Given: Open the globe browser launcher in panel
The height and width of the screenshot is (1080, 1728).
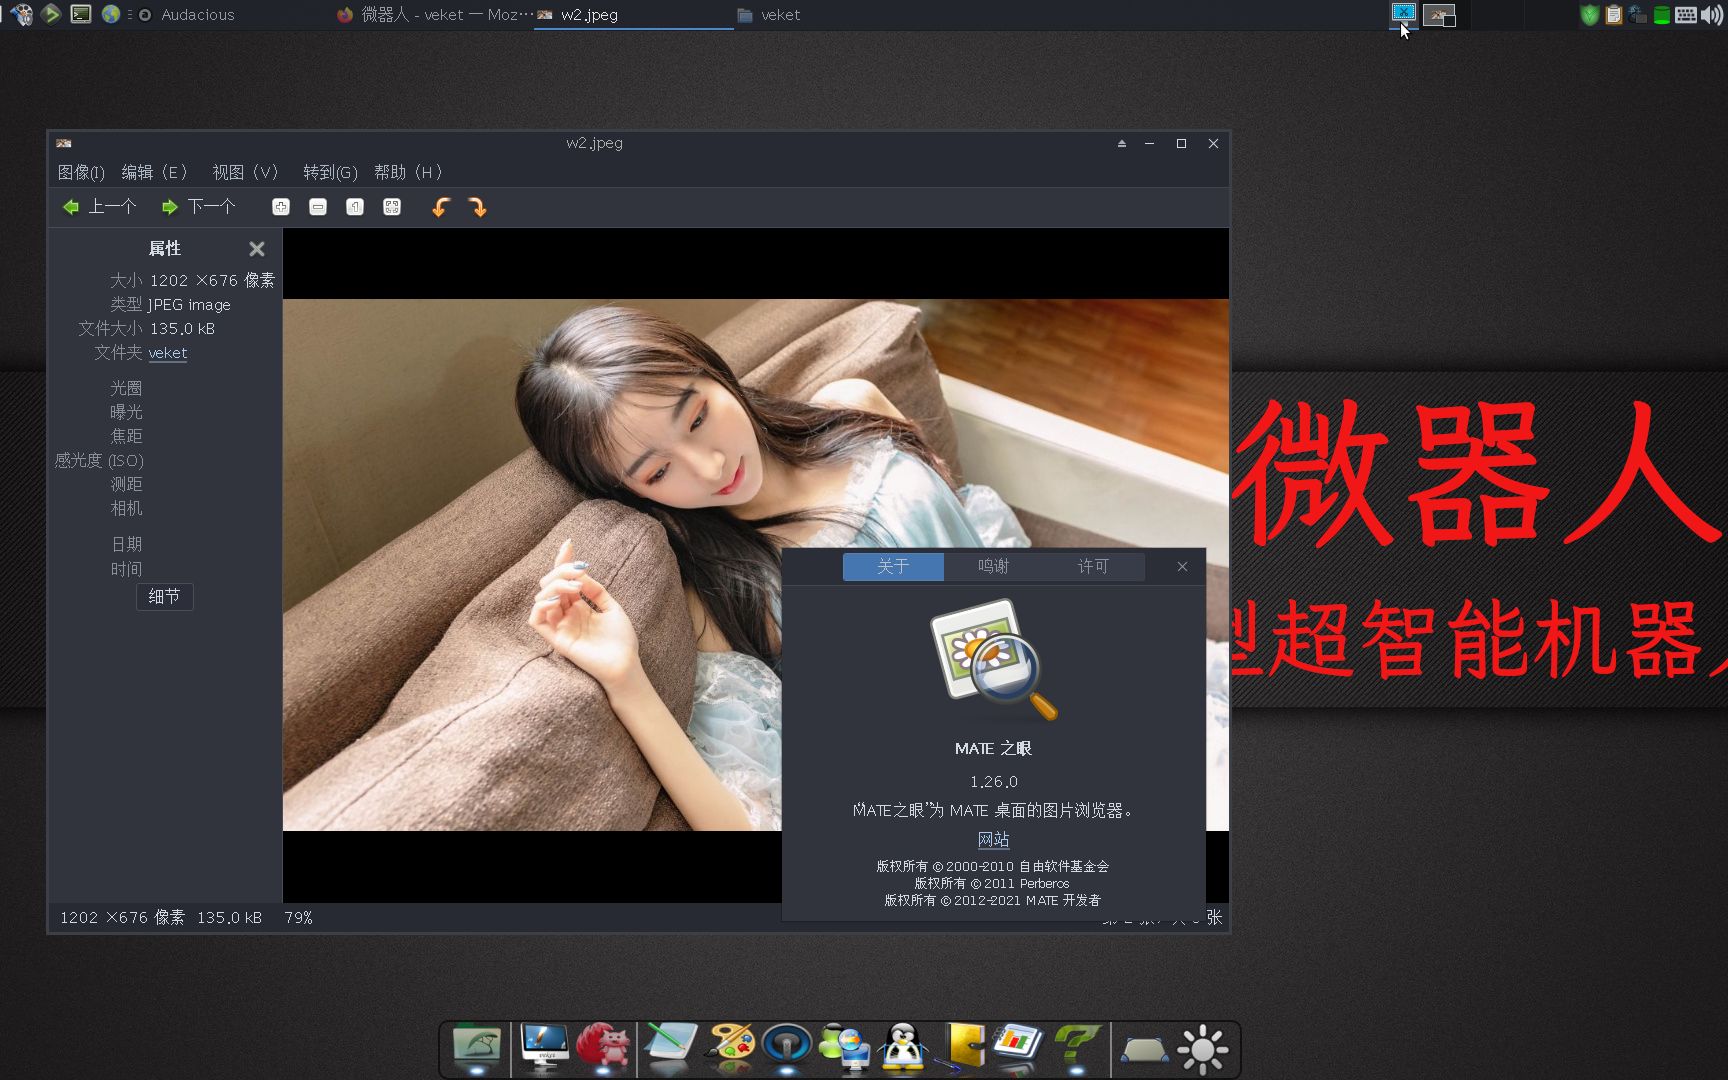Looking at the screenshot, I should click(x=111, y=14).
